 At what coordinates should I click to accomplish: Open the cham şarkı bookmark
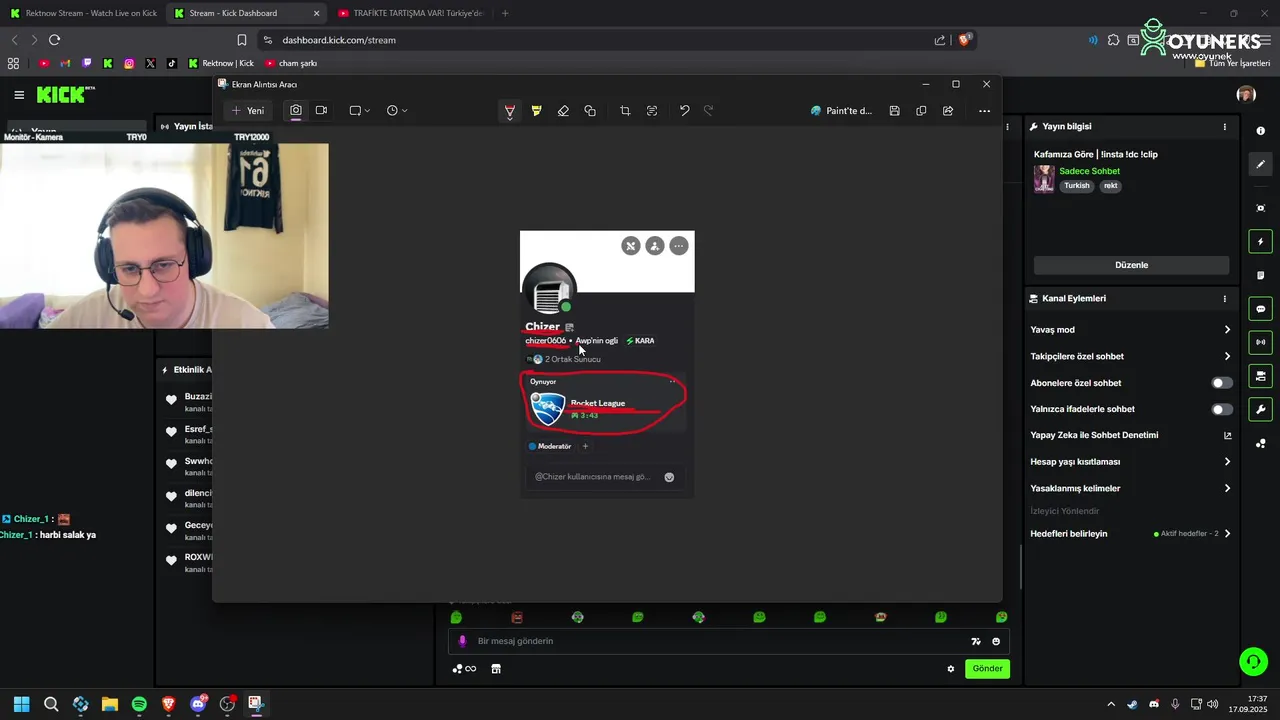click(x=291, y=63)
